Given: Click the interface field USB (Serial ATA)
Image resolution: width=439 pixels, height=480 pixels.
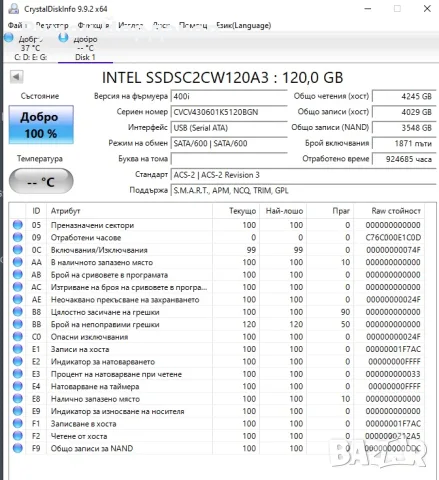Looking at the screenshot, I should 229,128.
